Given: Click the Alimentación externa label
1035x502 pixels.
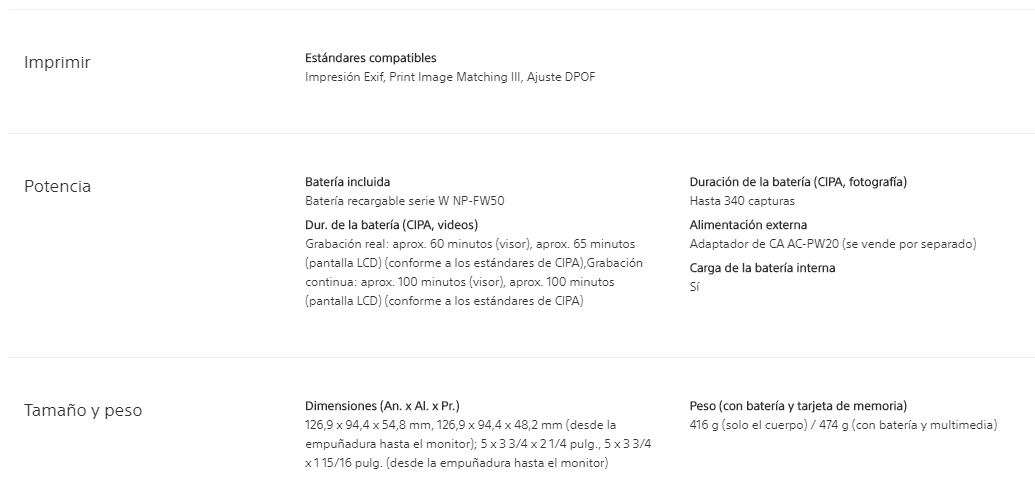Looking at the screenshot, I should click(x=748, y=225).
